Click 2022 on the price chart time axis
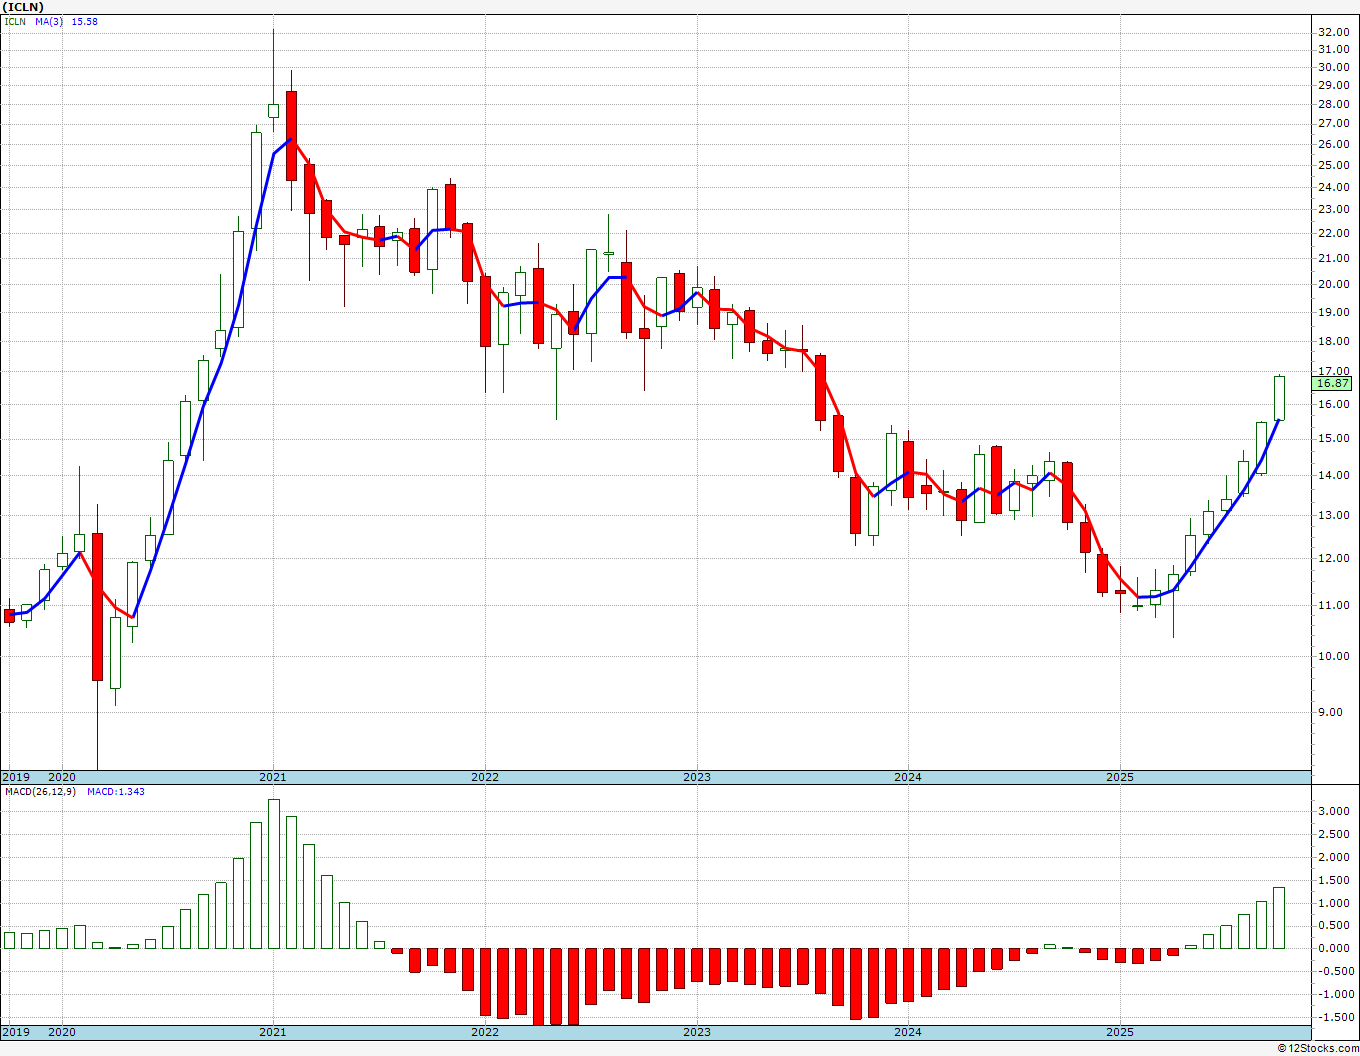 (x=485, y=777)
